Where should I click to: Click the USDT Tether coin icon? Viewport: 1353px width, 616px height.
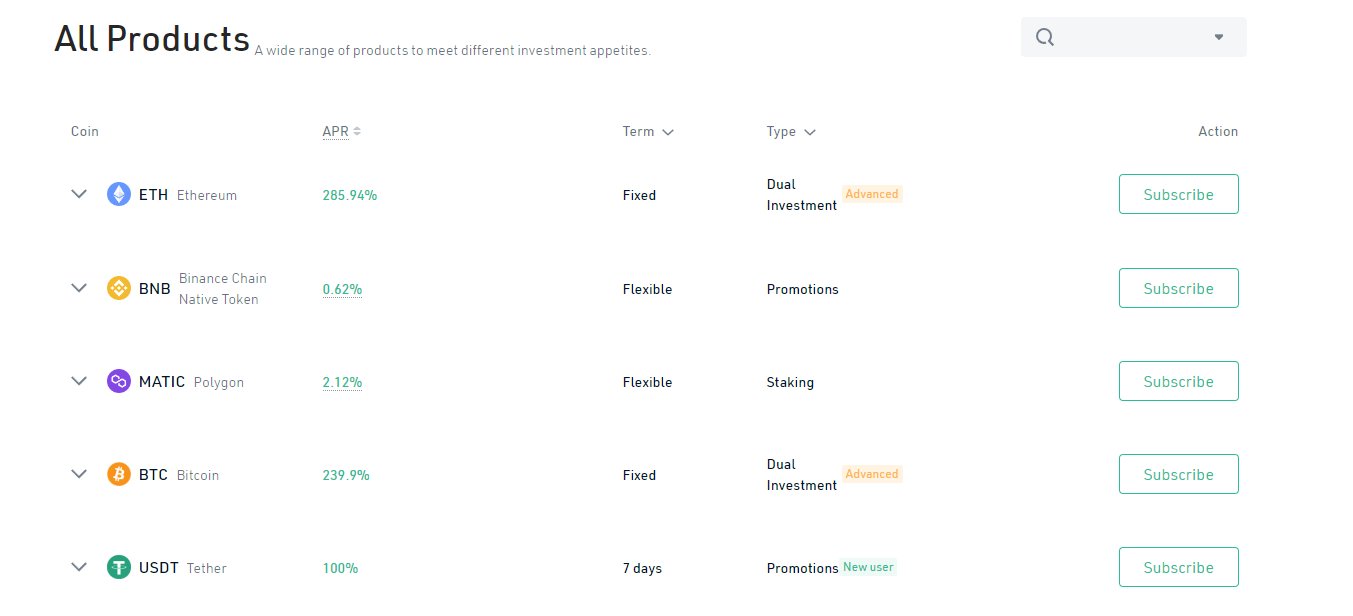click(x=119, y=568)
